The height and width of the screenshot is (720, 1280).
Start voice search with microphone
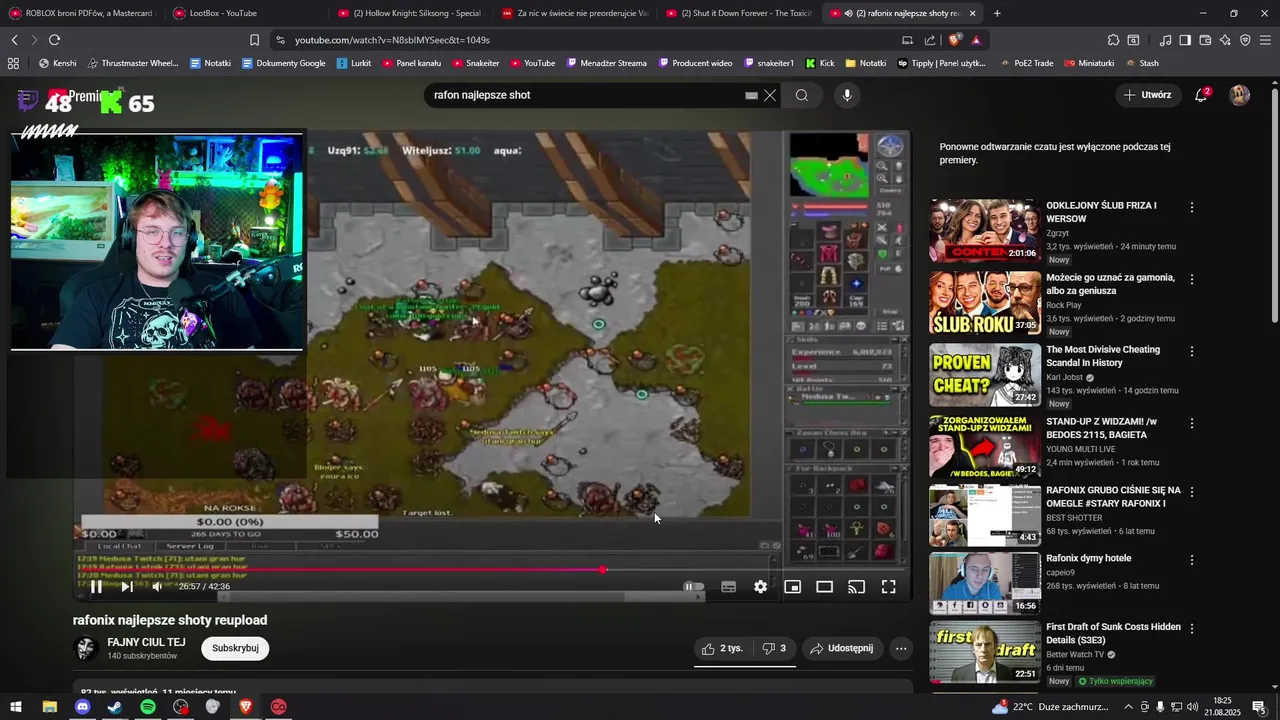pyautogui.click(x=847, y=95)
